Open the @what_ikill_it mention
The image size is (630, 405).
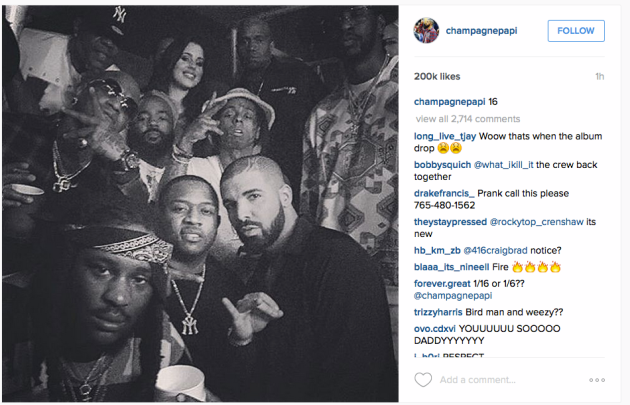click(503, 165)
